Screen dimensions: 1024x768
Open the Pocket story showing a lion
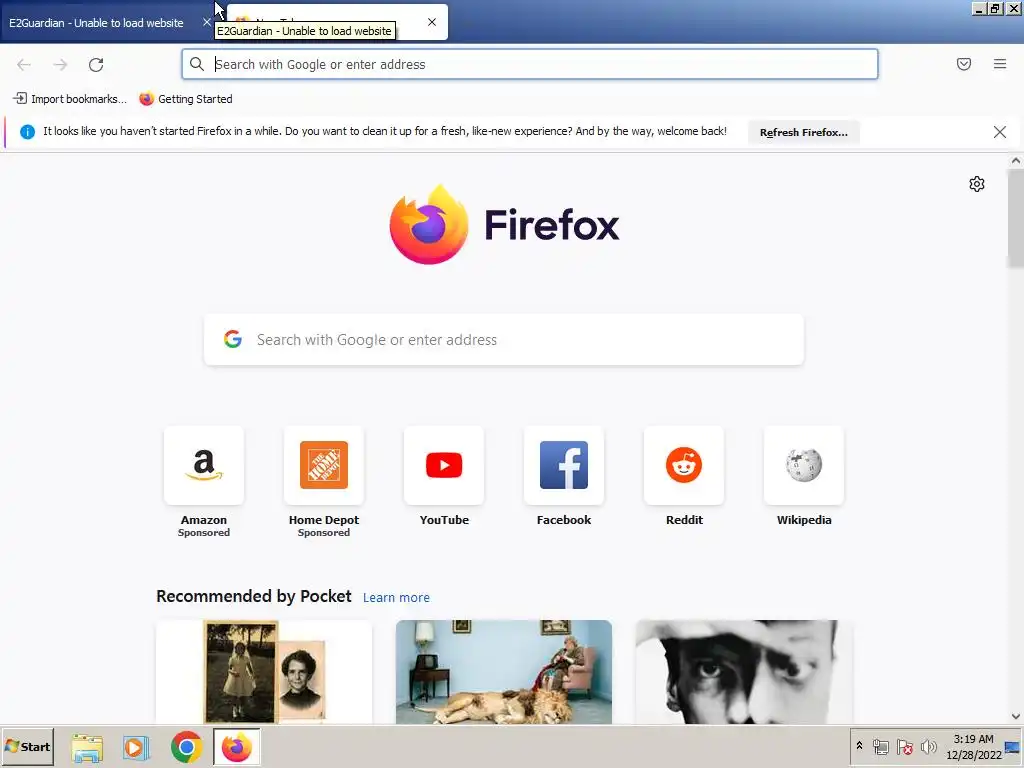coord(504,671)
